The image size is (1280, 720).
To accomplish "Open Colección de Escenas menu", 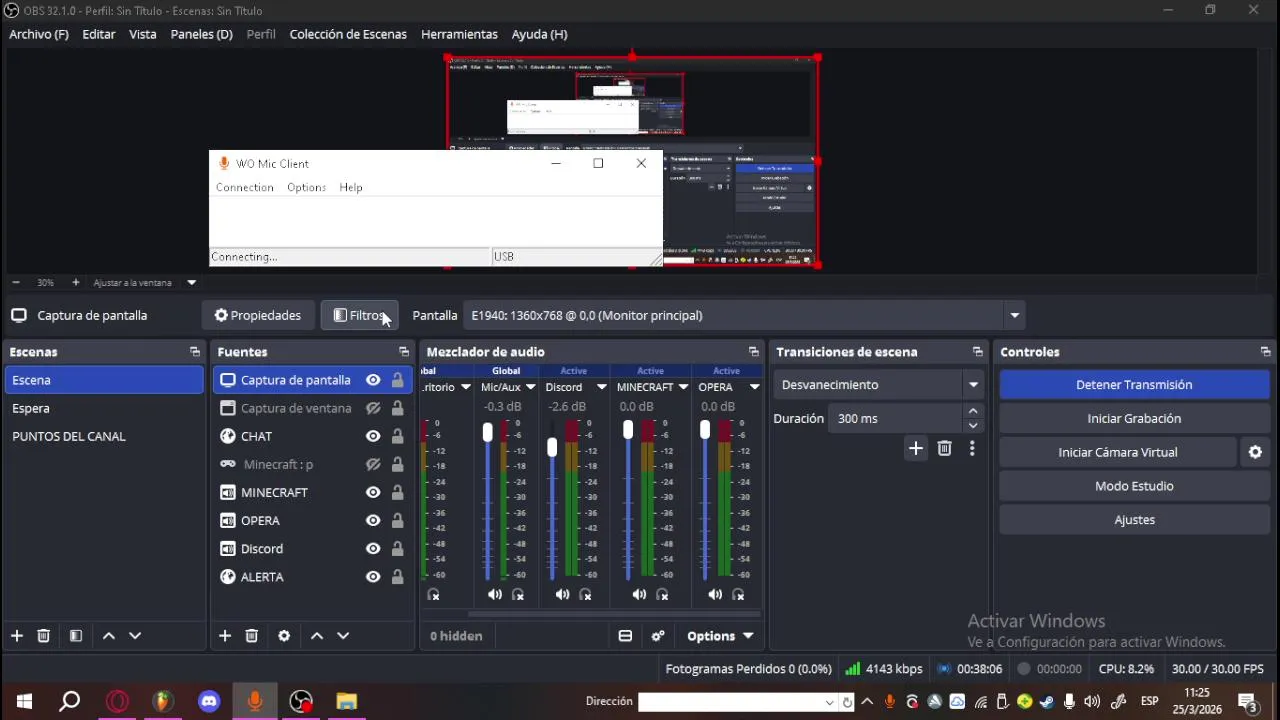I will pos(348,34).
